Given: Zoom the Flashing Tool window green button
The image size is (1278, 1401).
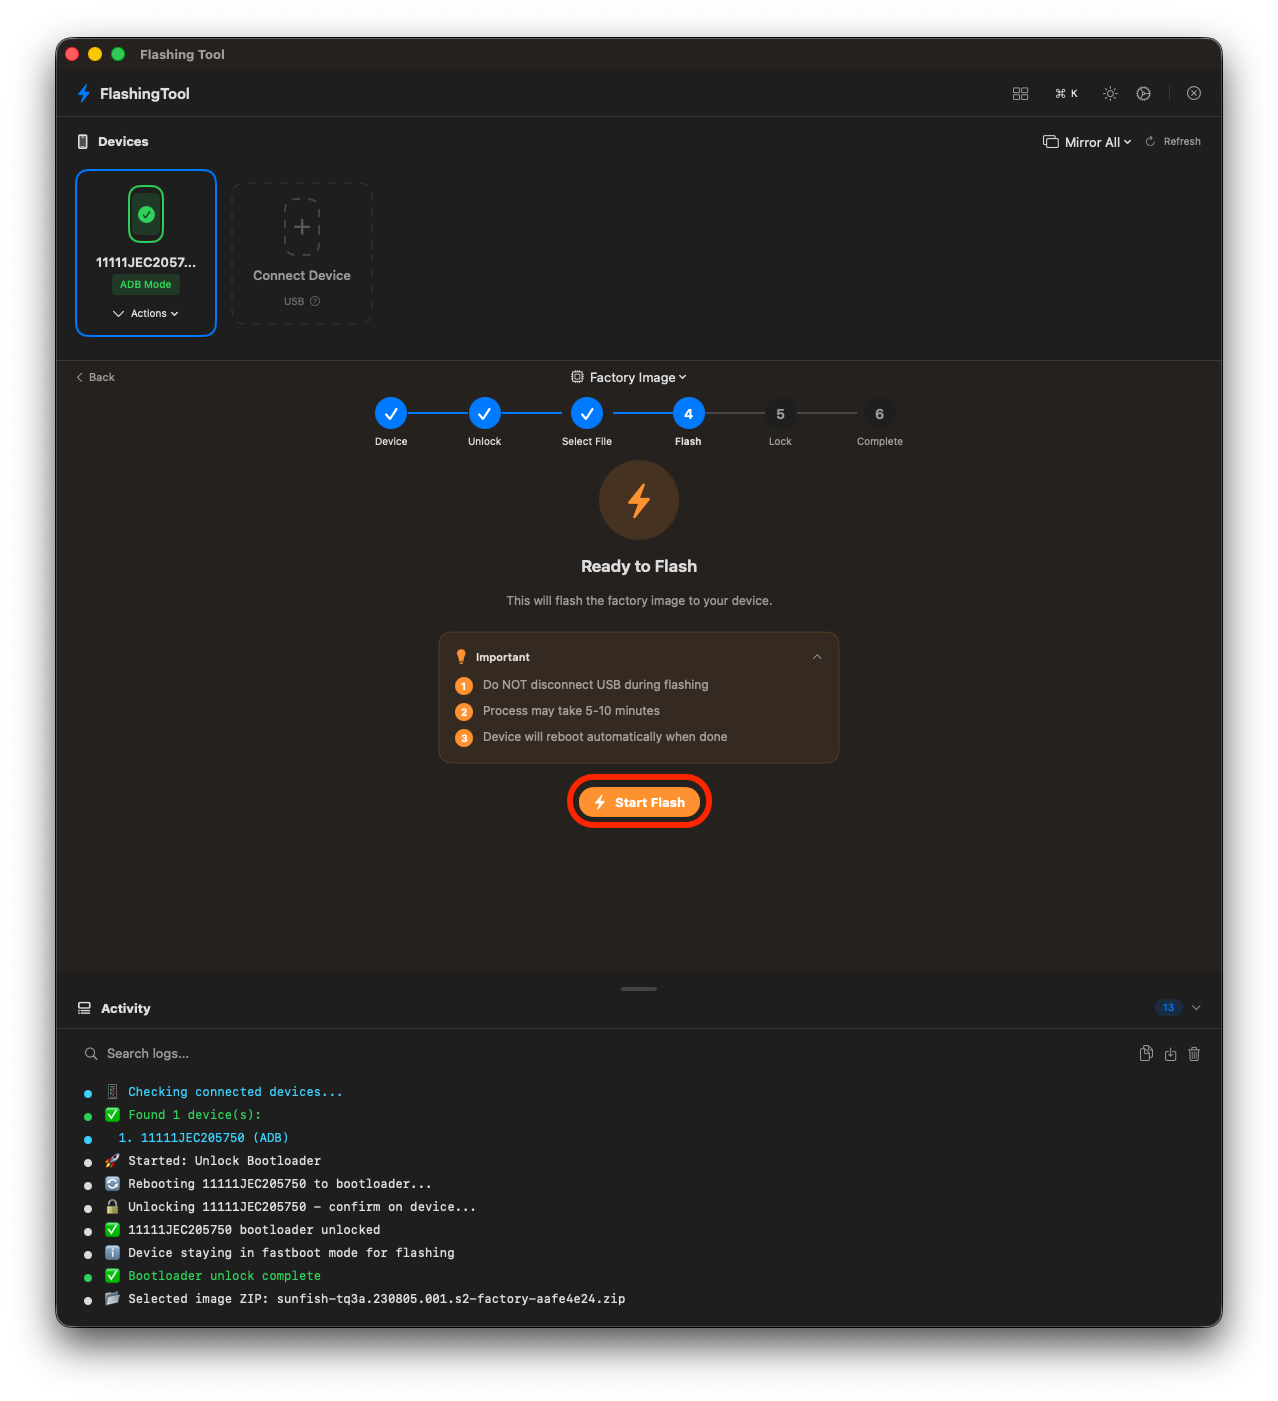Looking at the screenshot, I should pos(118,54).
